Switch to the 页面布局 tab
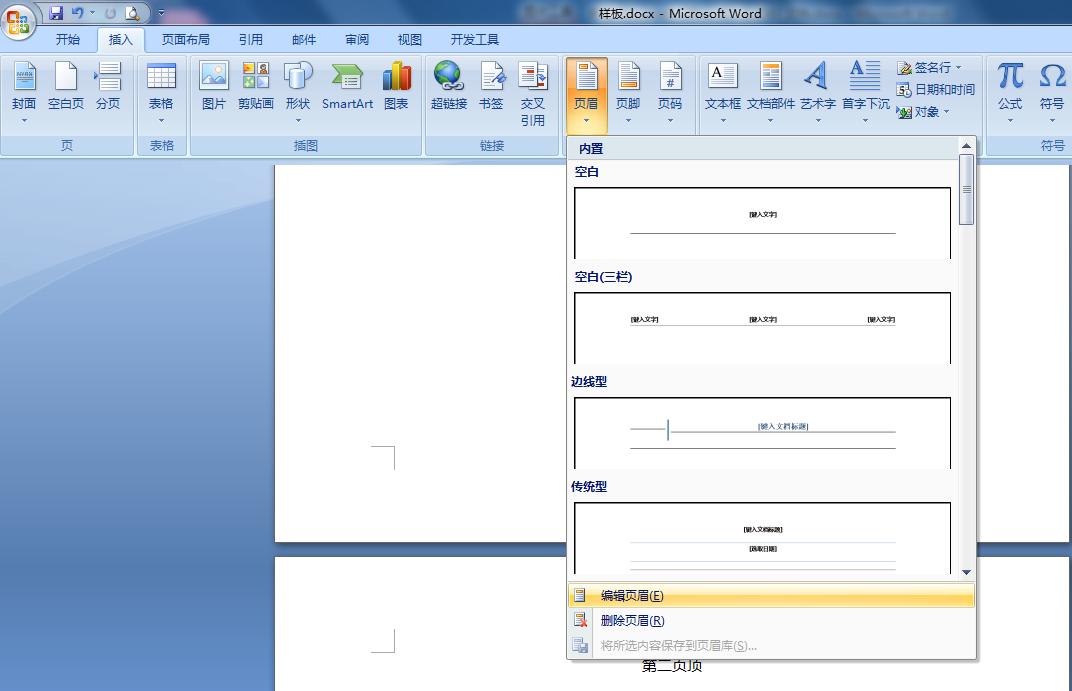Screen dimensions: 1072x691 [185, 40]
